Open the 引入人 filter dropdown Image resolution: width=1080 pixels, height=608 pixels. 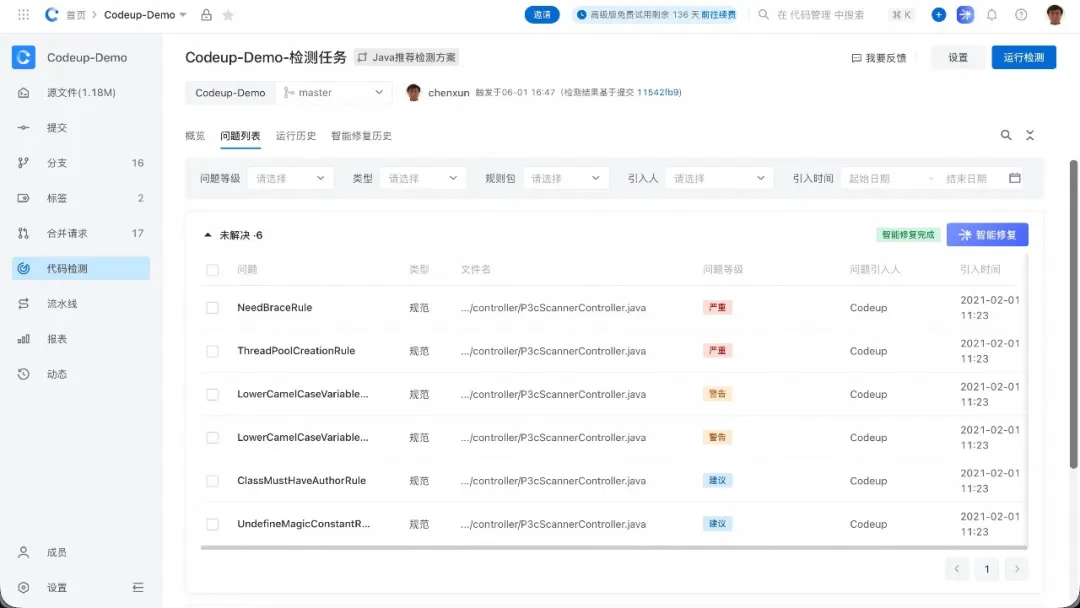[x=719, y=178]
